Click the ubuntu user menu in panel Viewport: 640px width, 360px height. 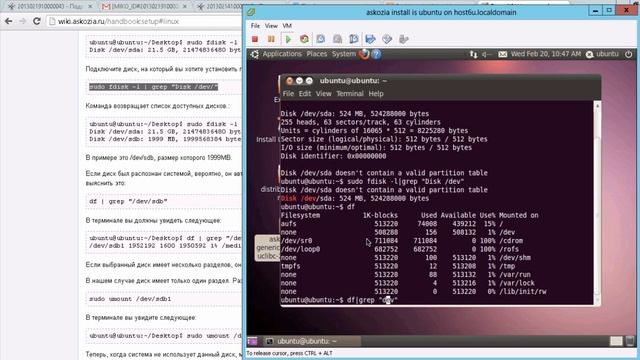pyautogui.click(x=602, y=54)
